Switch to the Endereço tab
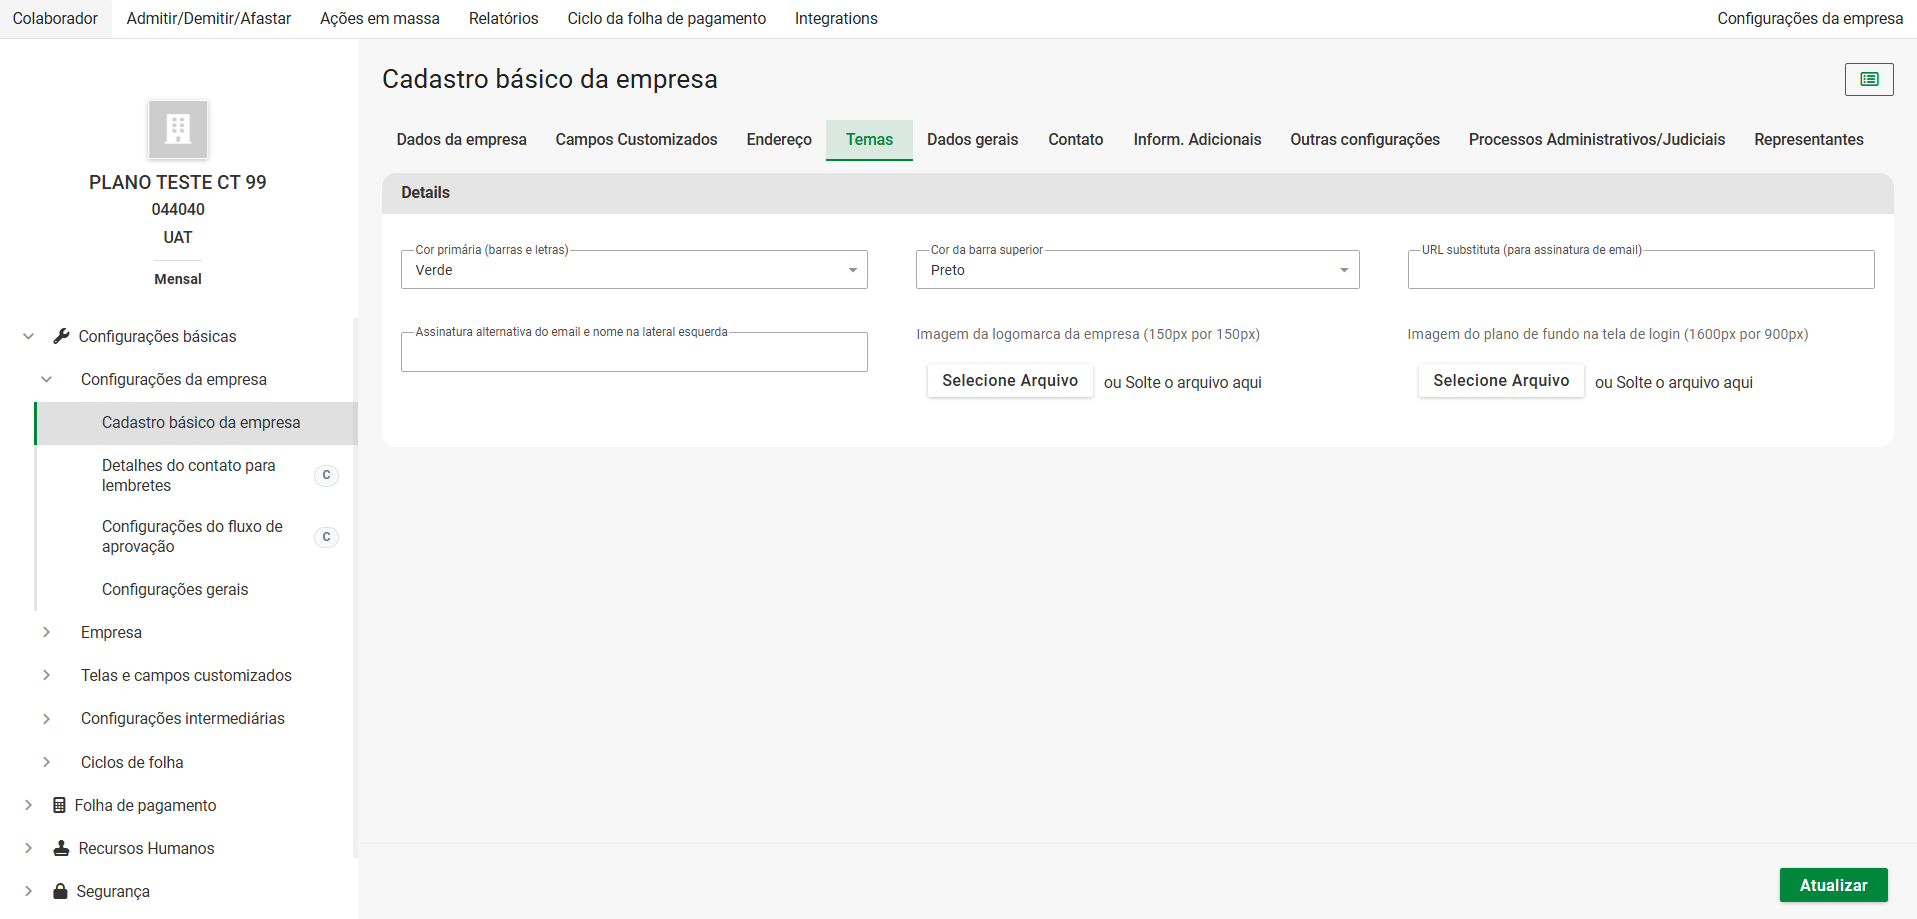The image size is (1917, 919). click(778, 140)
